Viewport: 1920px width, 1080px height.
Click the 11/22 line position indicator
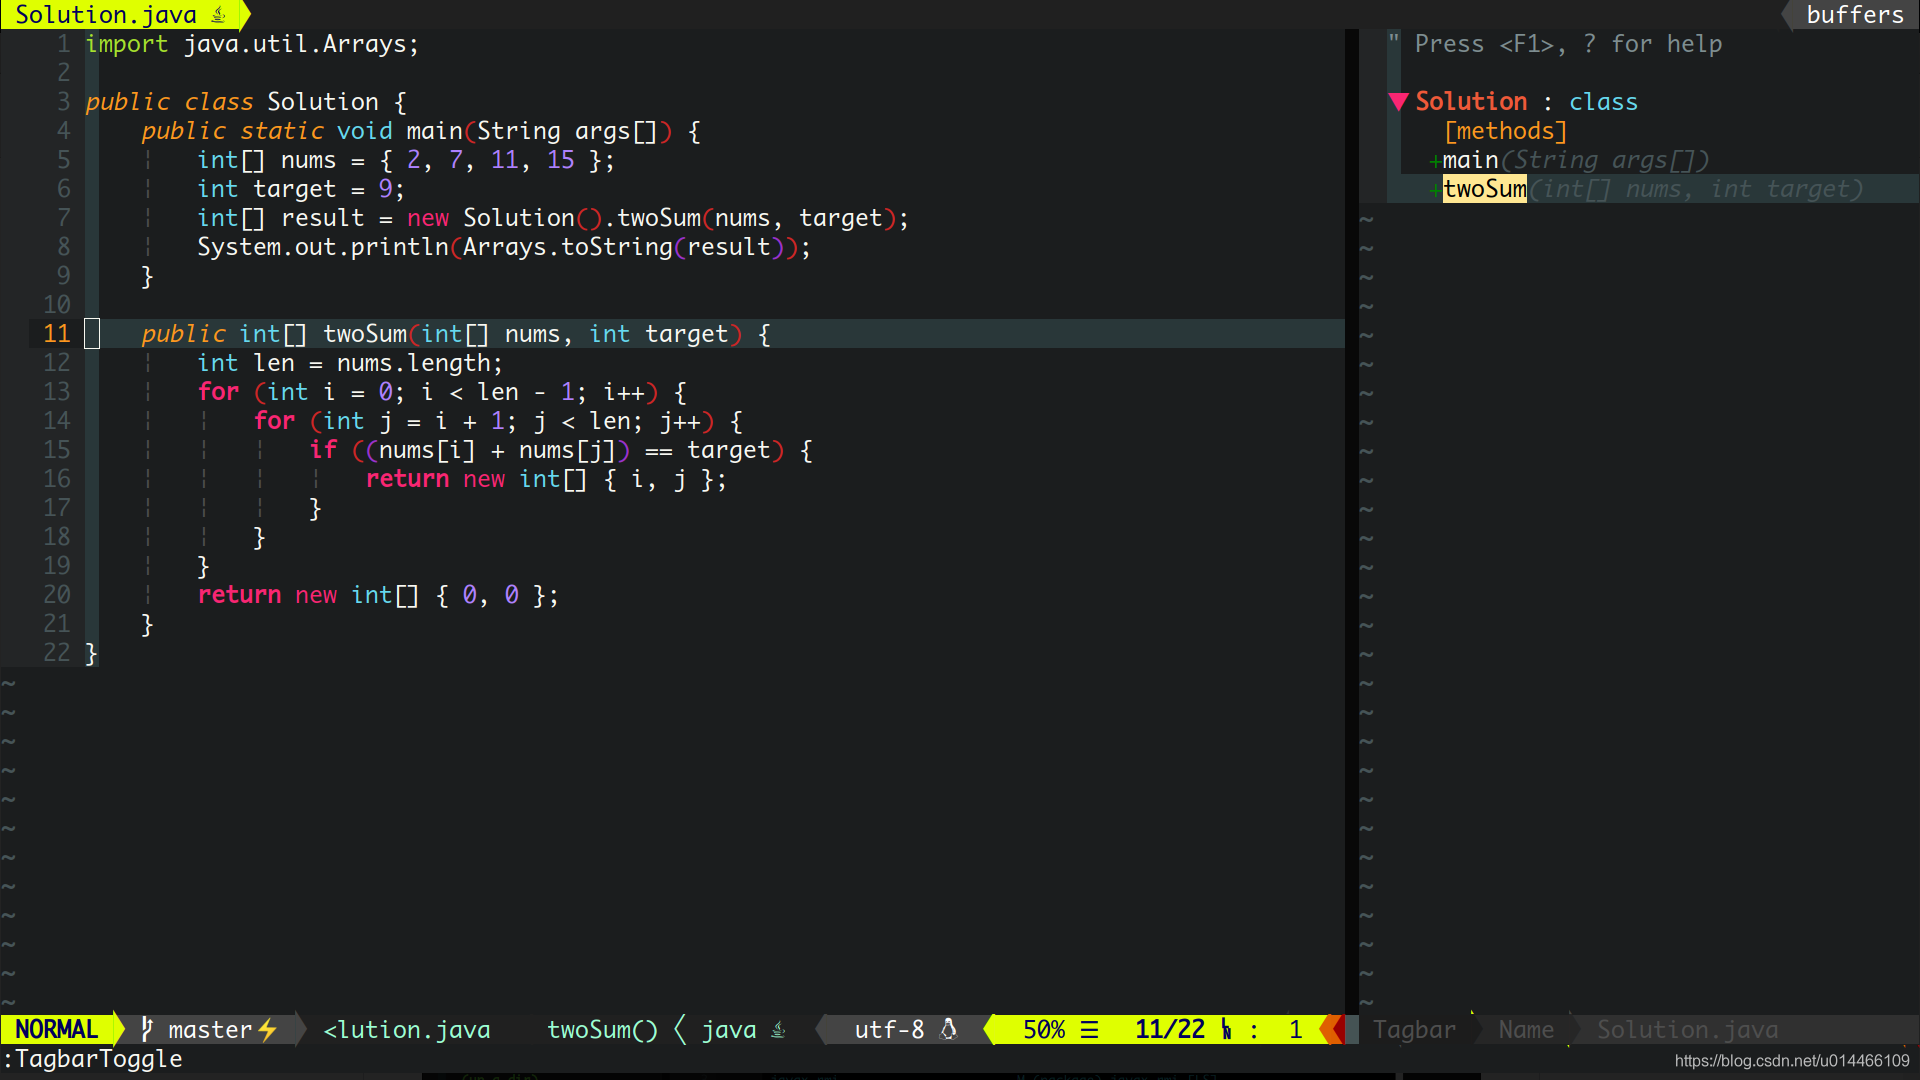tap(1170, 1030)
